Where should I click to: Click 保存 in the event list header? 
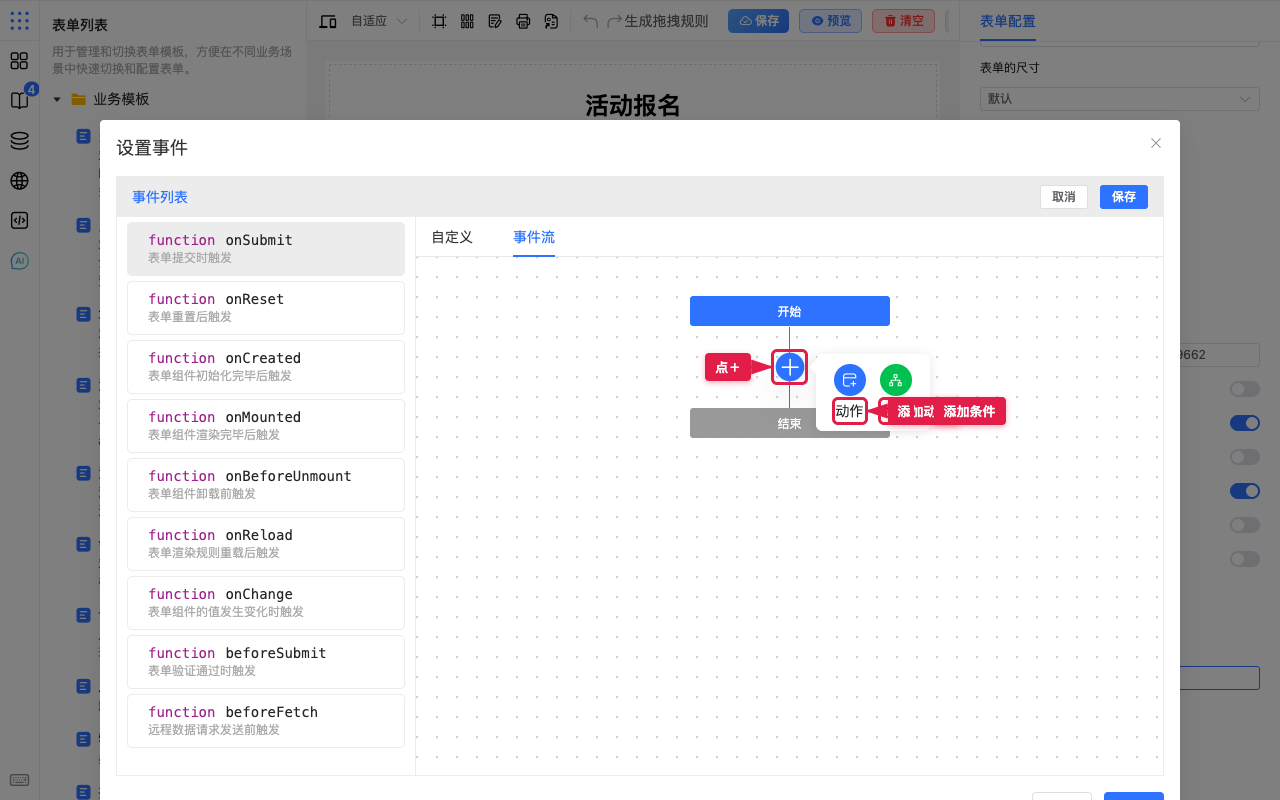click(x=1124, y=197)
